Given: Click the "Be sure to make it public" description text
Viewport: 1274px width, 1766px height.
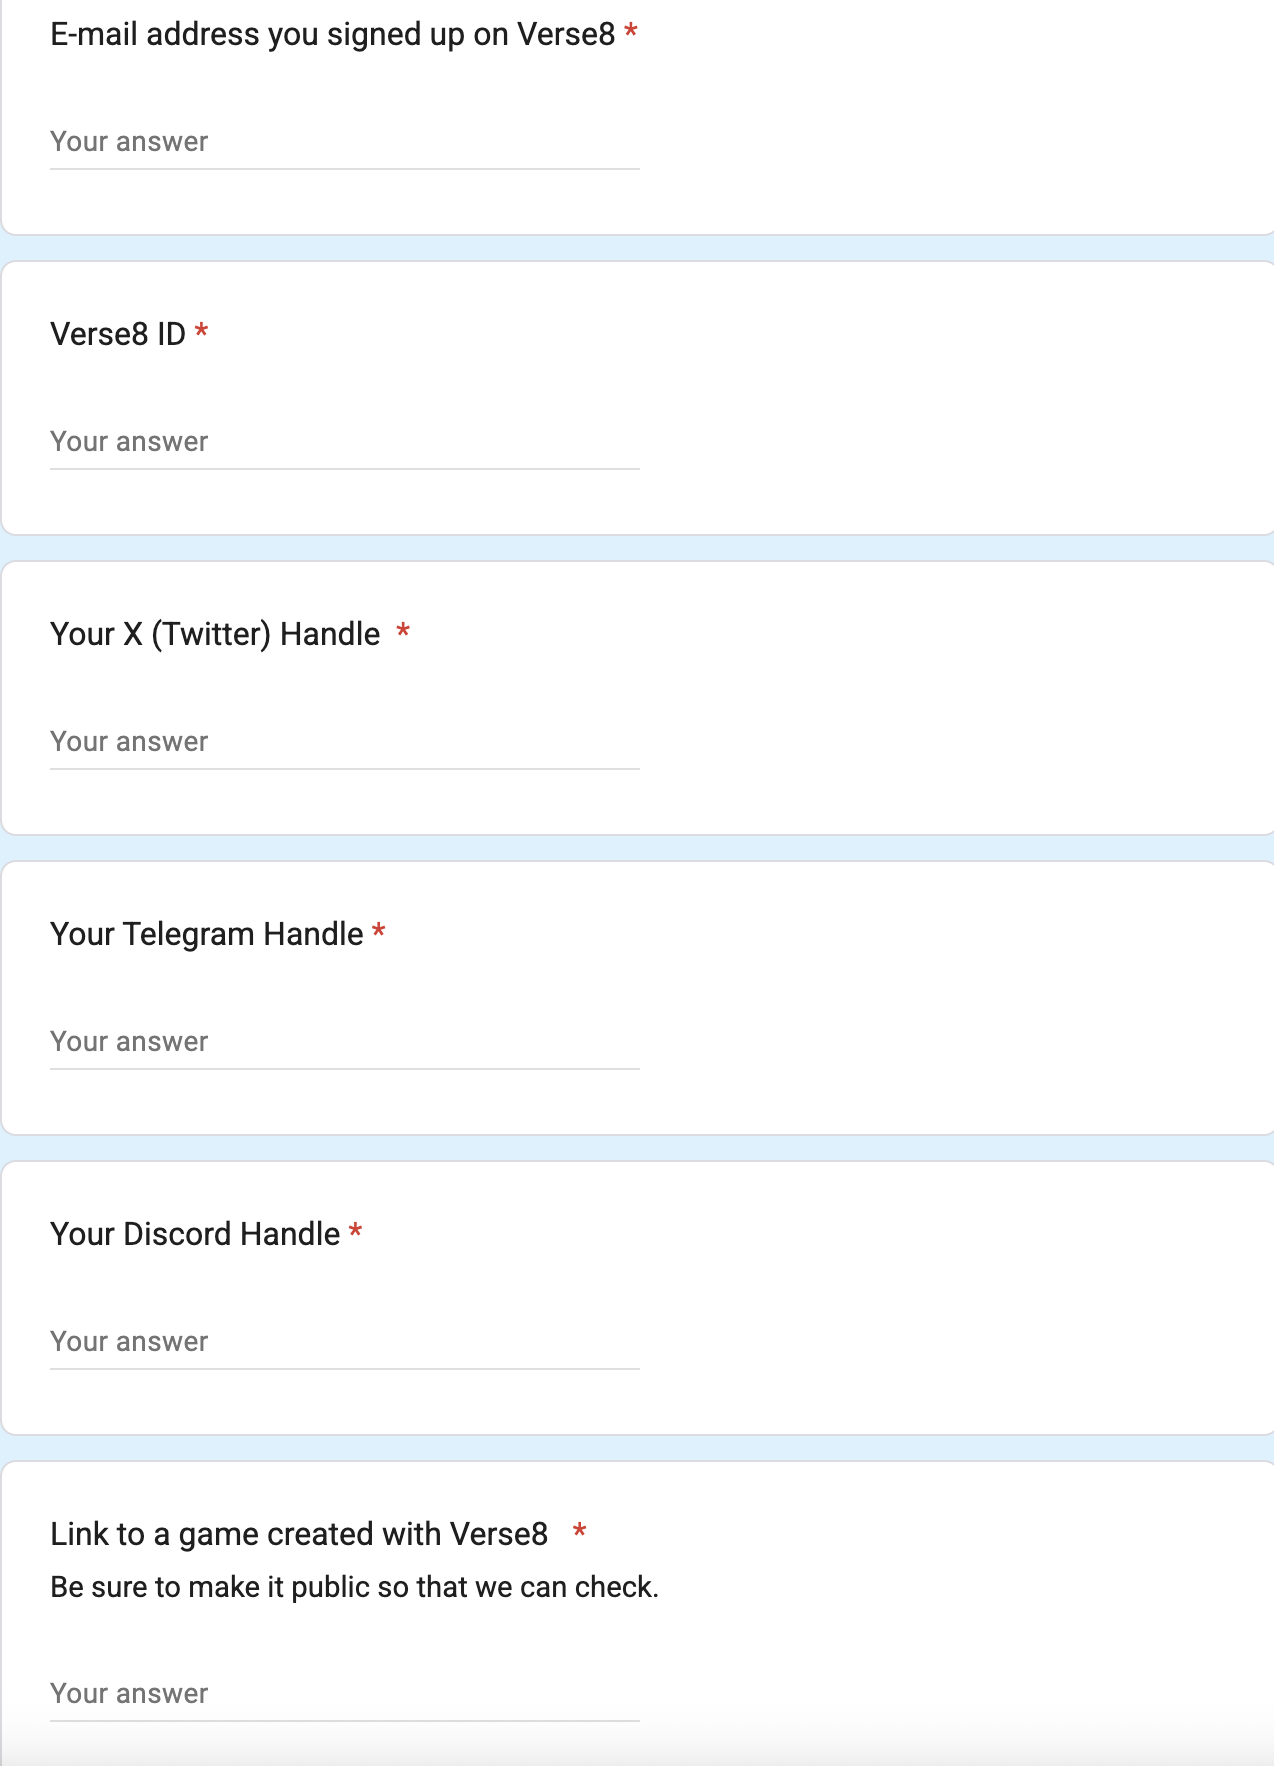Looking at the screenshot, I should click(354, 1587).
